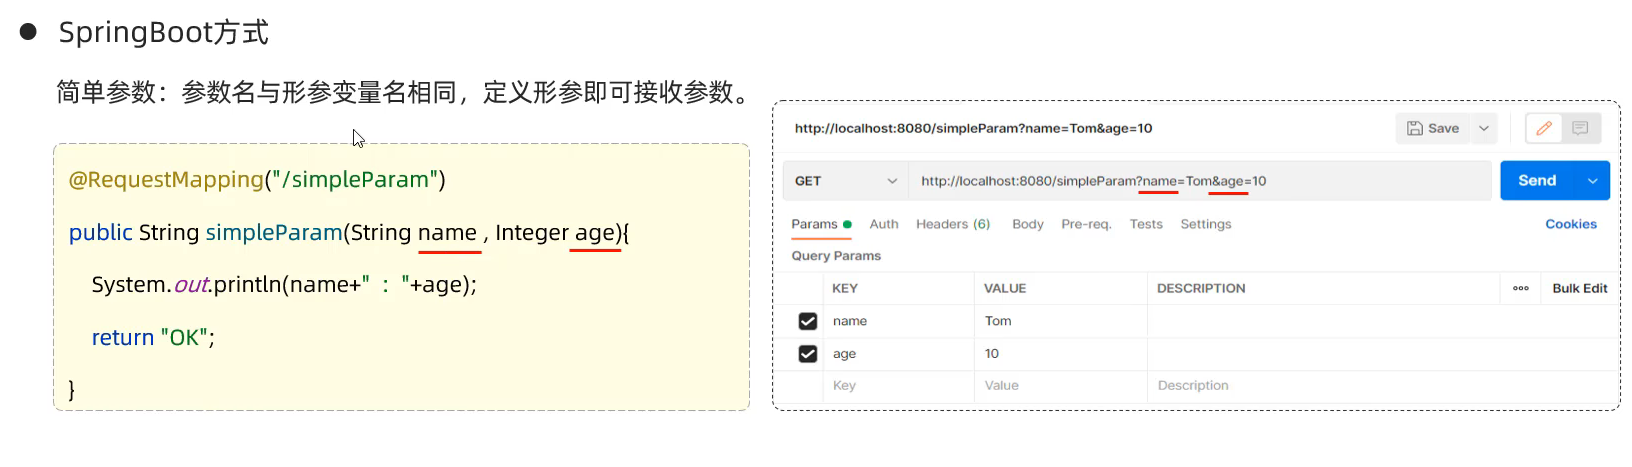1632x467 pixels.
Task: Open the GET method dropdown
Action: tap(846, 181)
